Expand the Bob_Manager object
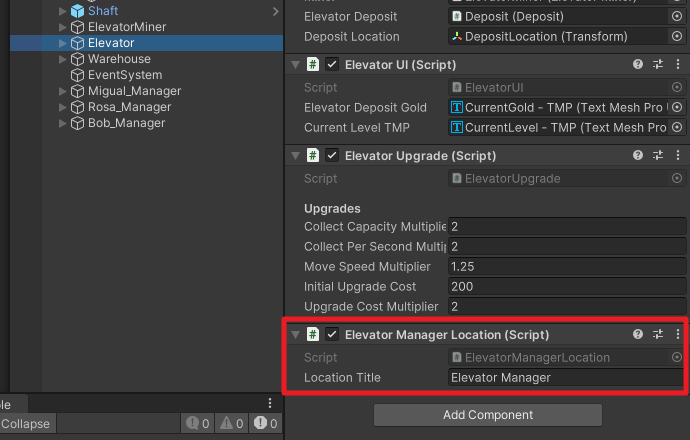This screenshot has width=690, height=440. pos(62,123)
